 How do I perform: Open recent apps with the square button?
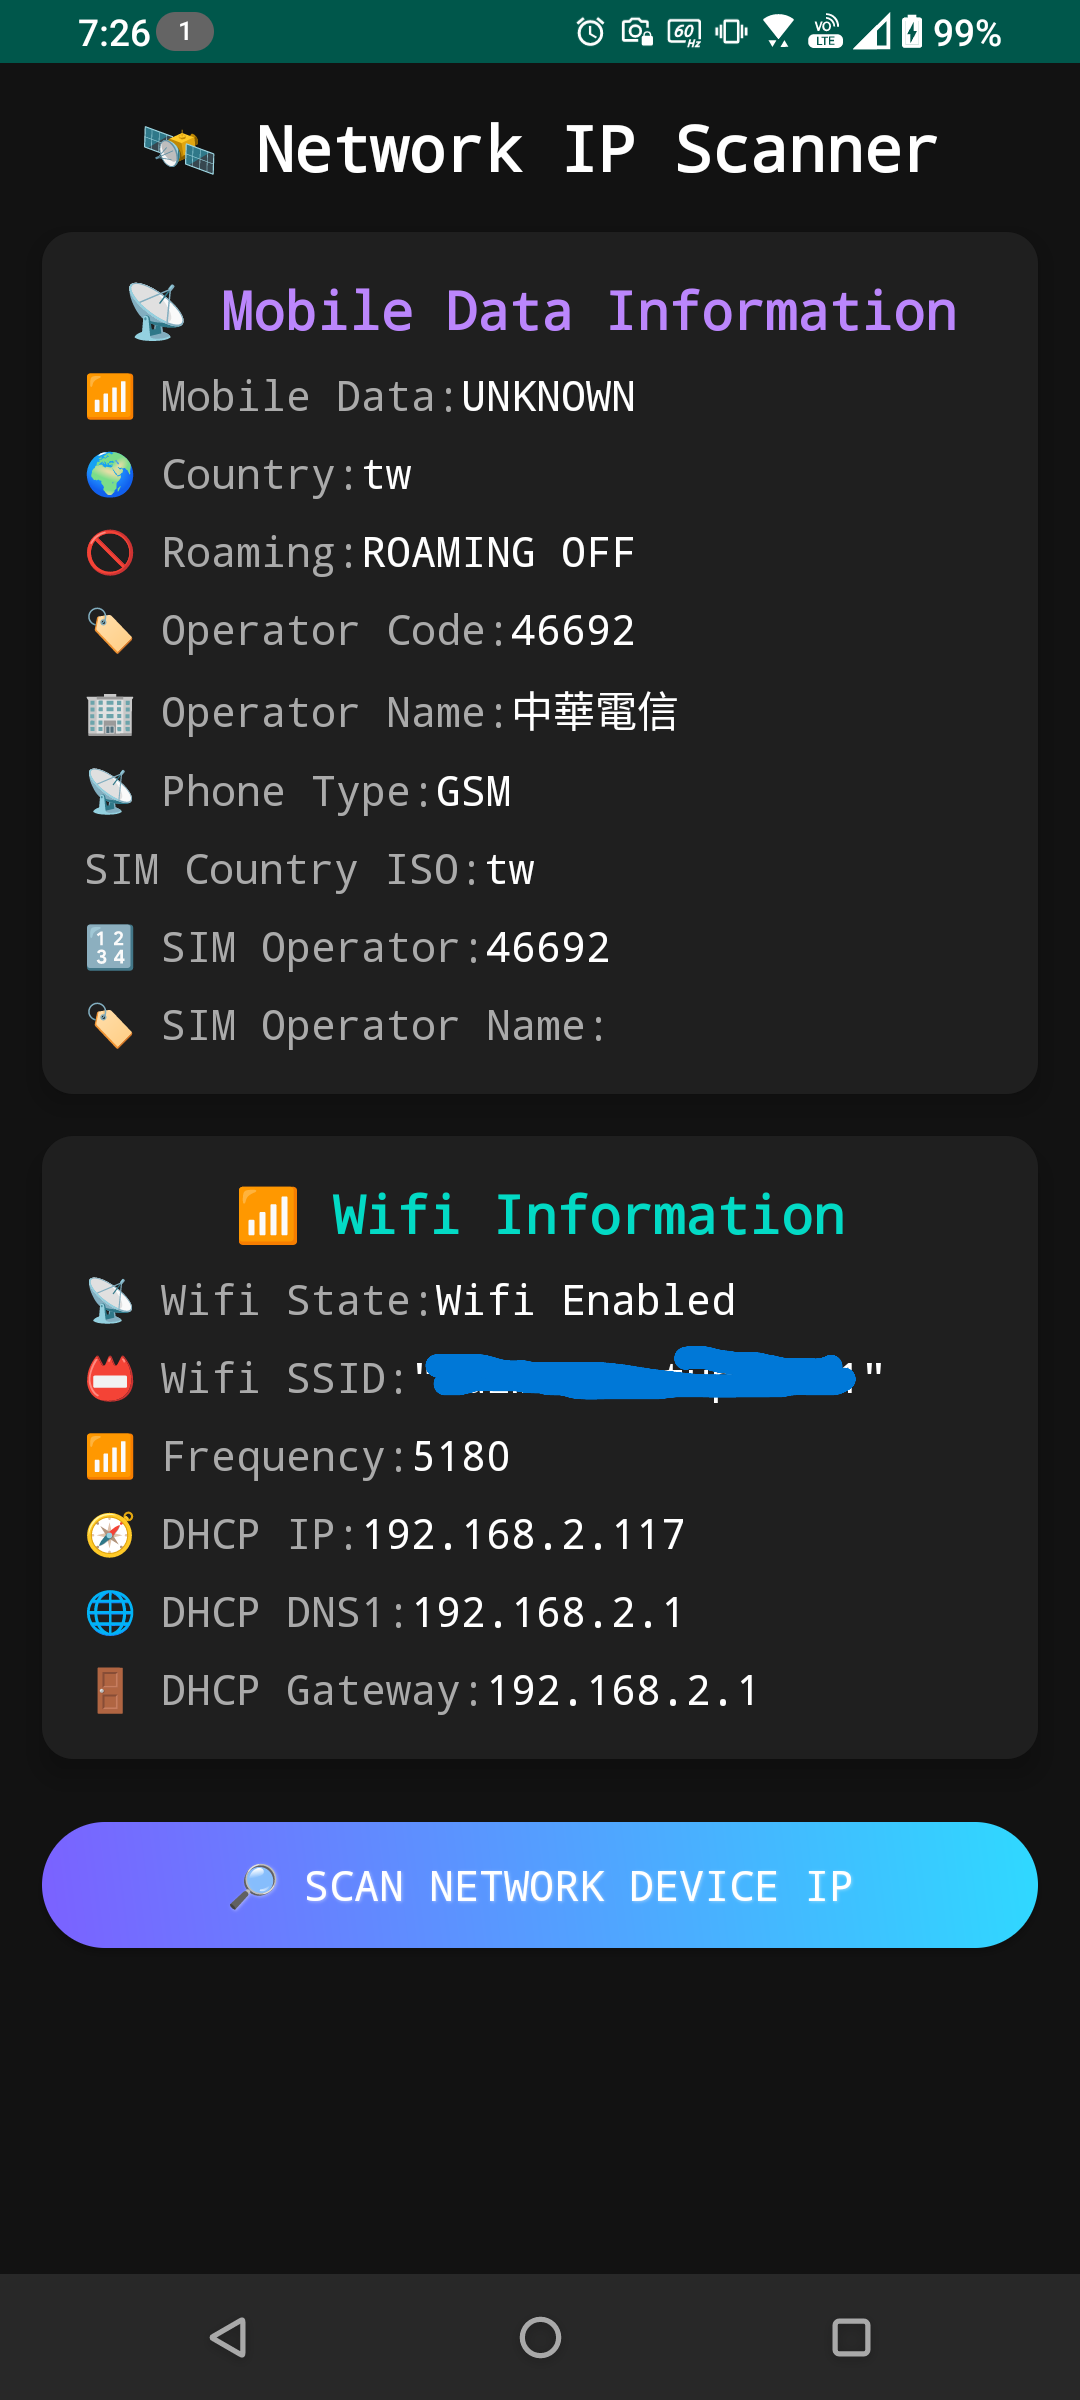point(851,2338)
